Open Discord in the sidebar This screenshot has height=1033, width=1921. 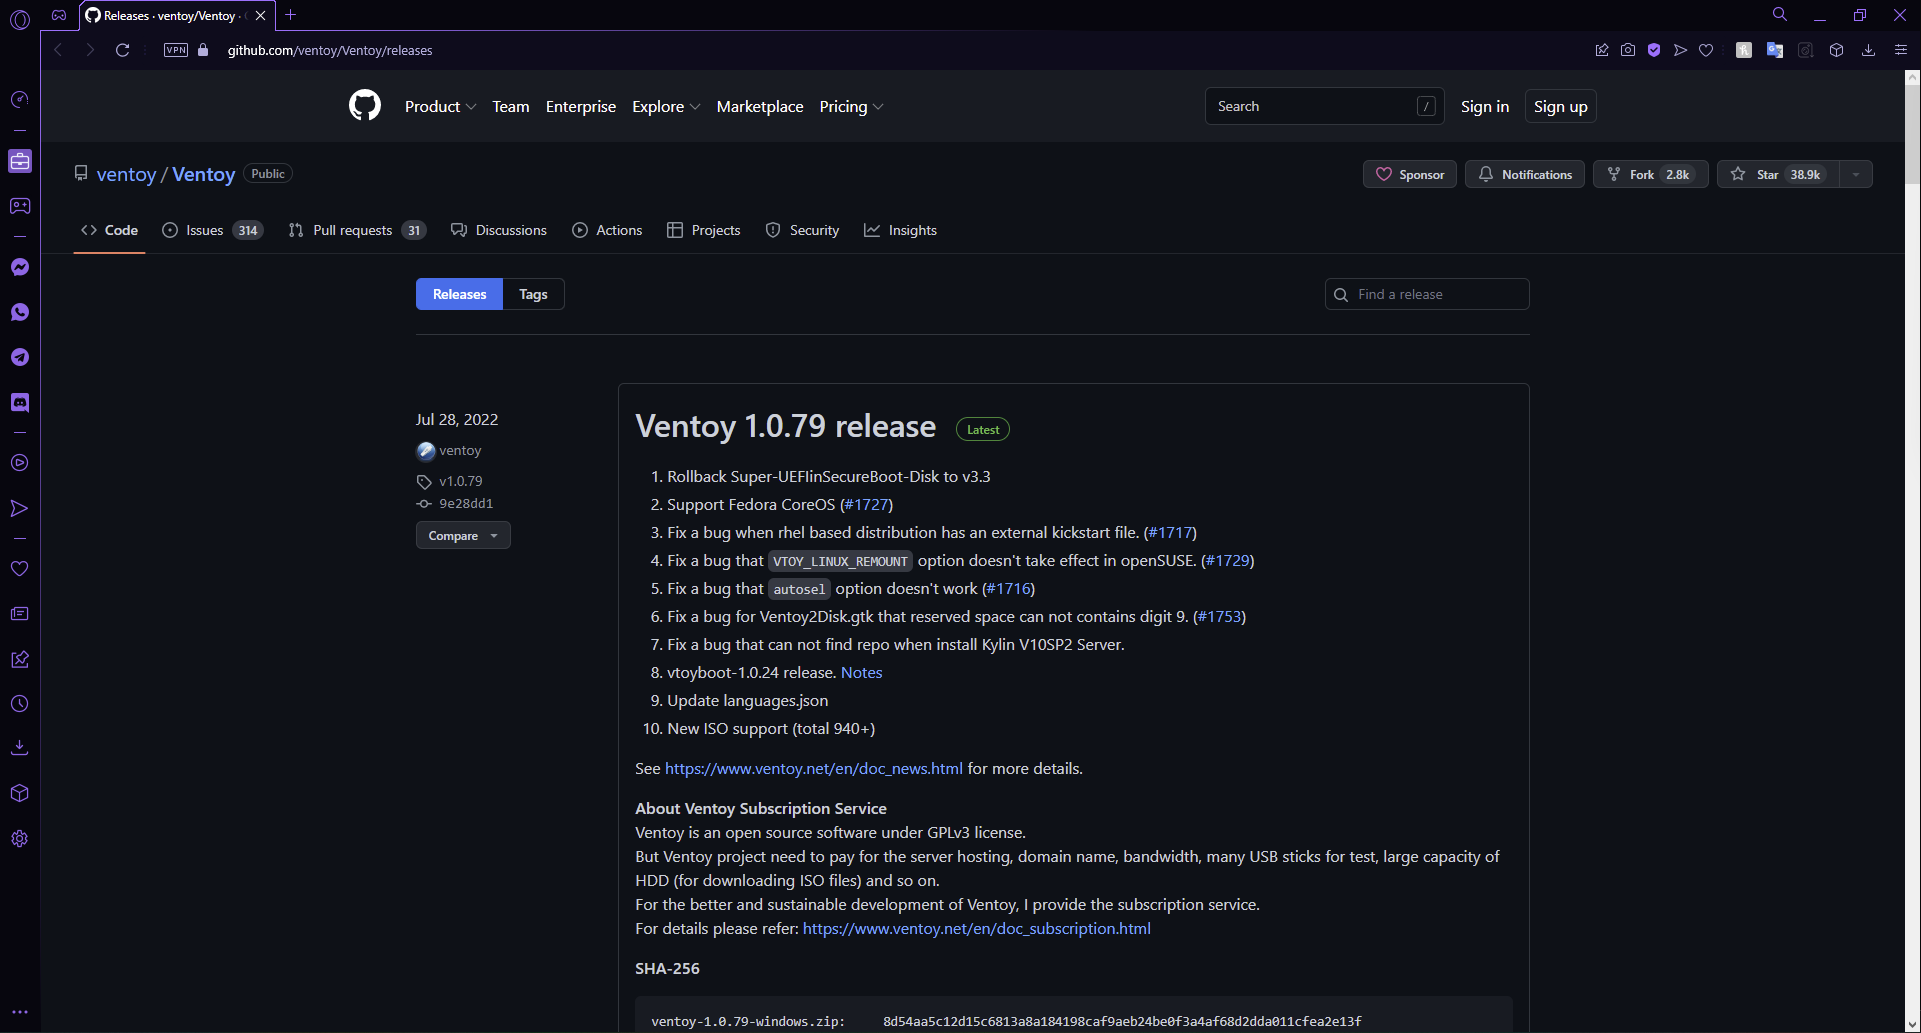pyautogui.click(x=19, y=402)
